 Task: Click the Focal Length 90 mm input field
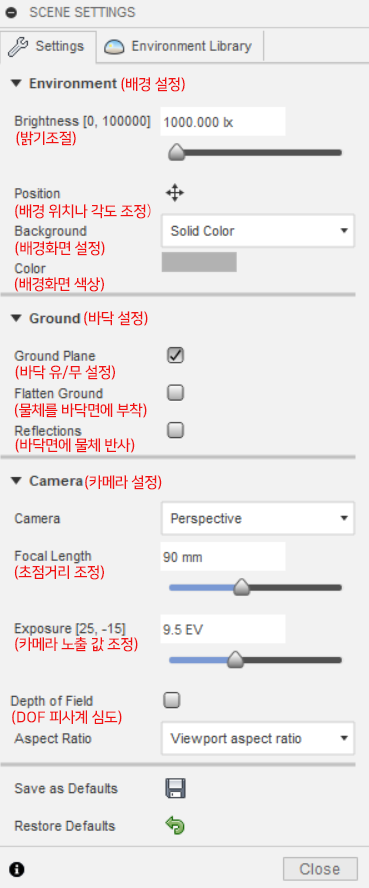pos(223,557)
